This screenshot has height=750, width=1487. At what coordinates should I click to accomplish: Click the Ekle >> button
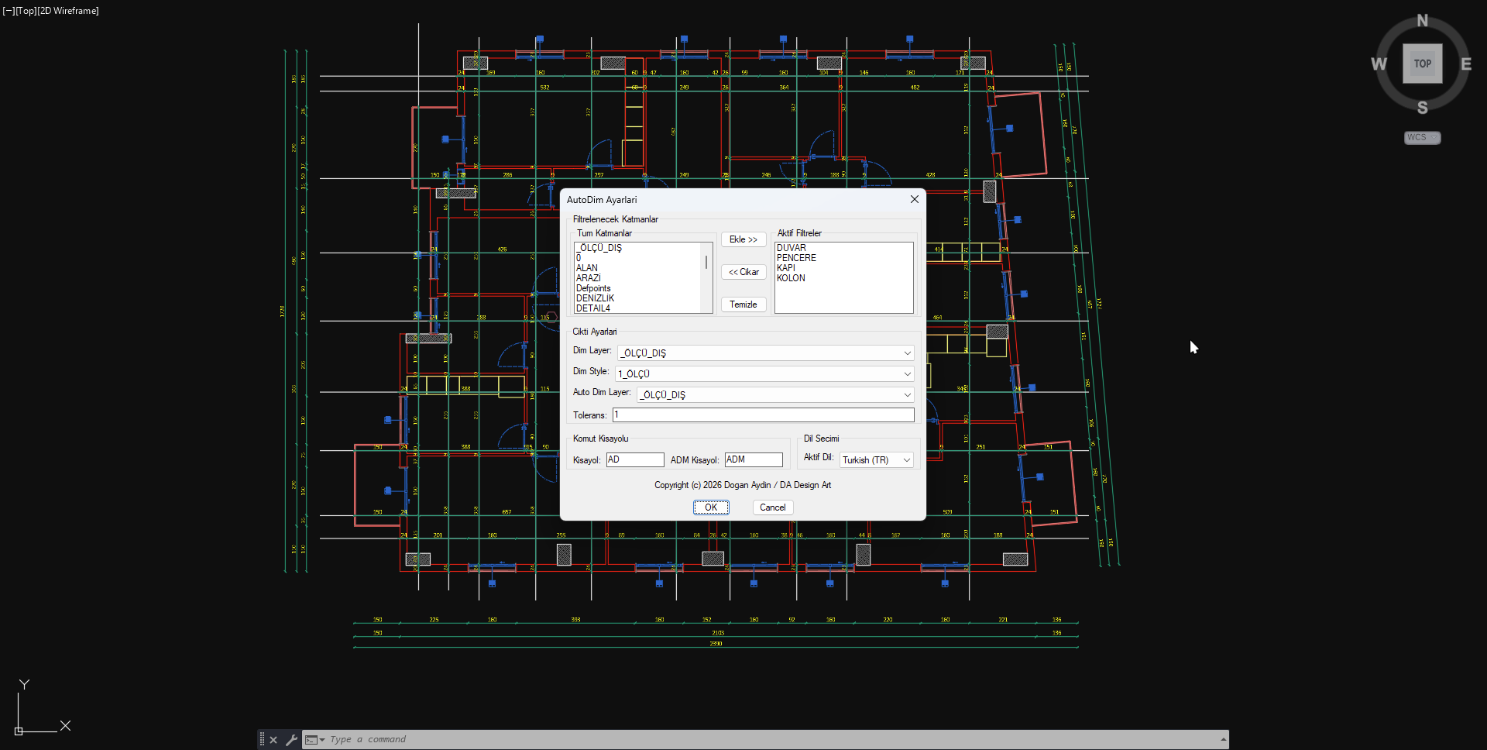[x=743, y=240]
